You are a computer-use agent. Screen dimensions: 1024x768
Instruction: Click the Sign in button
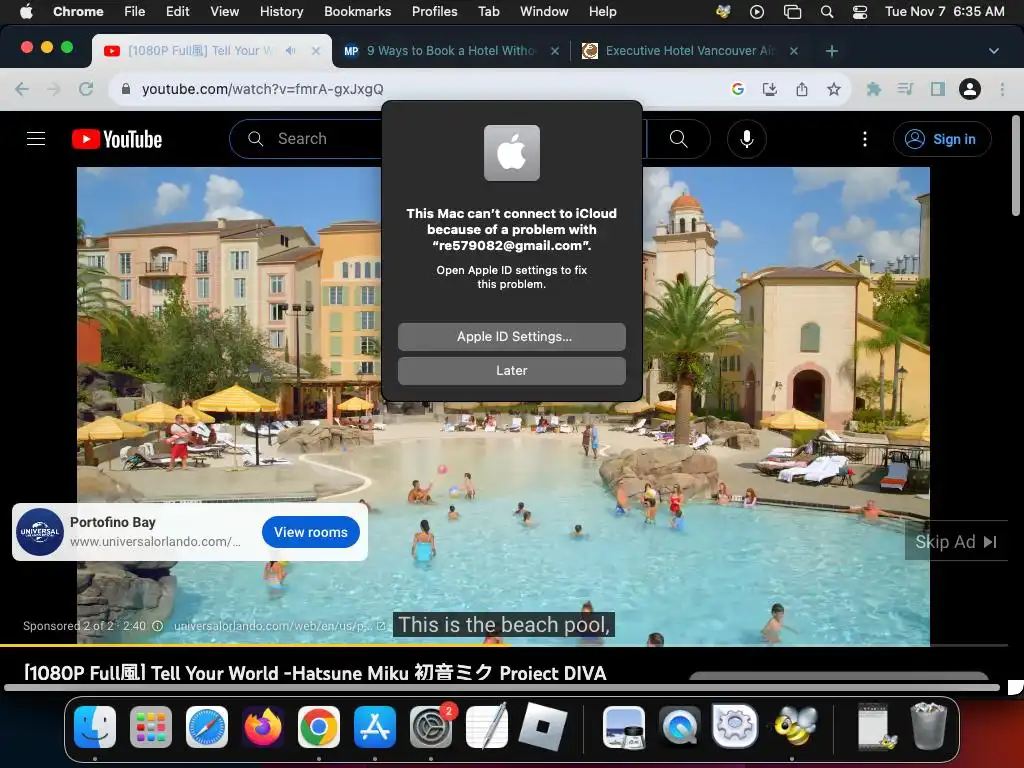942,139
